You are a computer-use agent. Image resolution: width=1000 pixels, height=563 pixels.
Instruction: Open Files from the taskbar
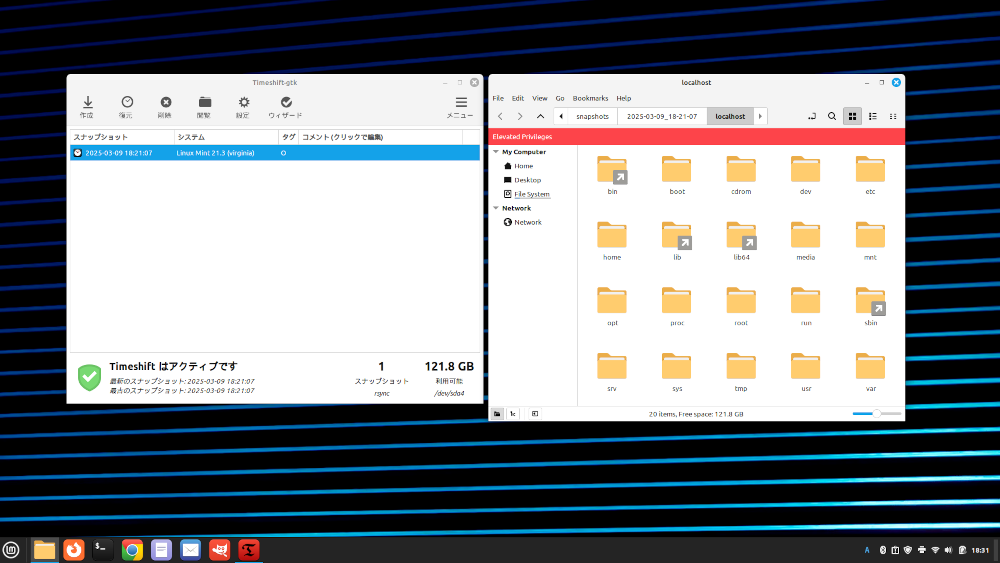pyautogui.click(x=44, y=550)
